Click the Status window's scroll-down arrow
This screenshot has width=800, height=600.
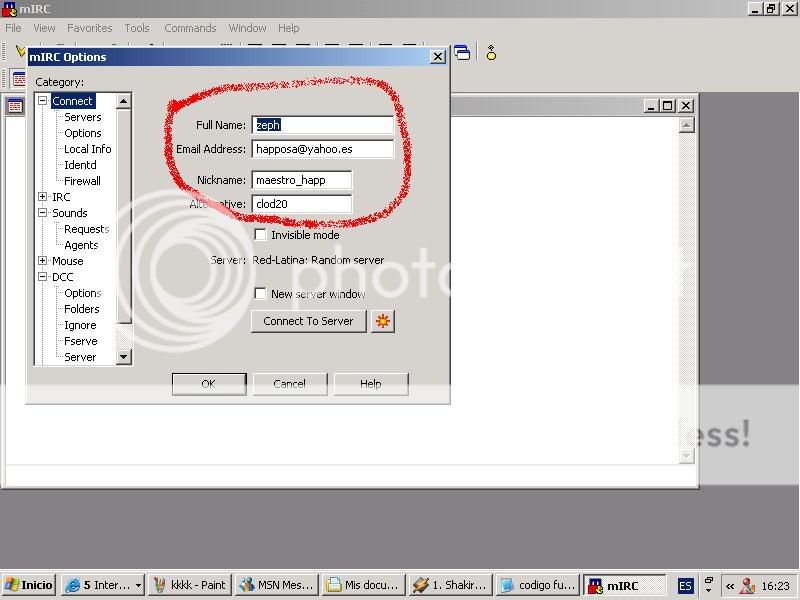point(687,456)
